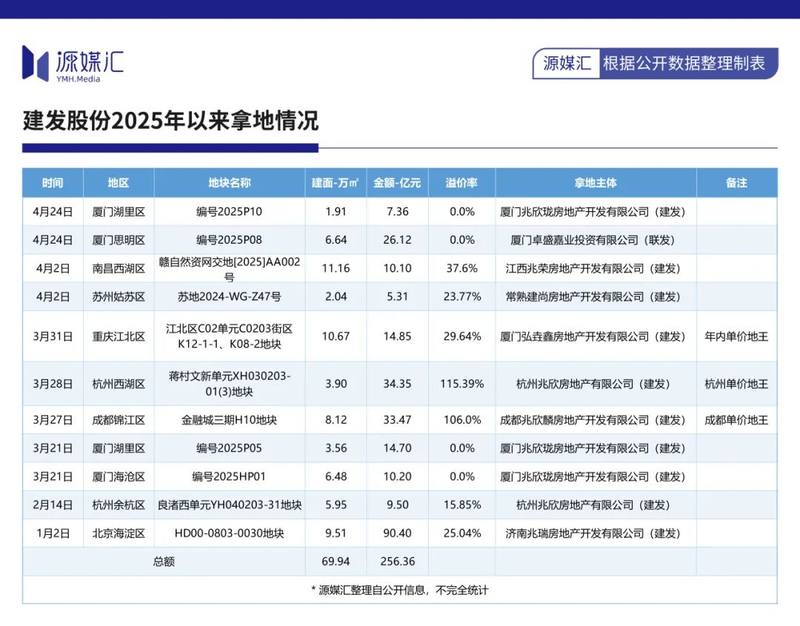Click the 25.04% premium rate cell
This screenshot has height=626, width=800.
tap(462, 534)
